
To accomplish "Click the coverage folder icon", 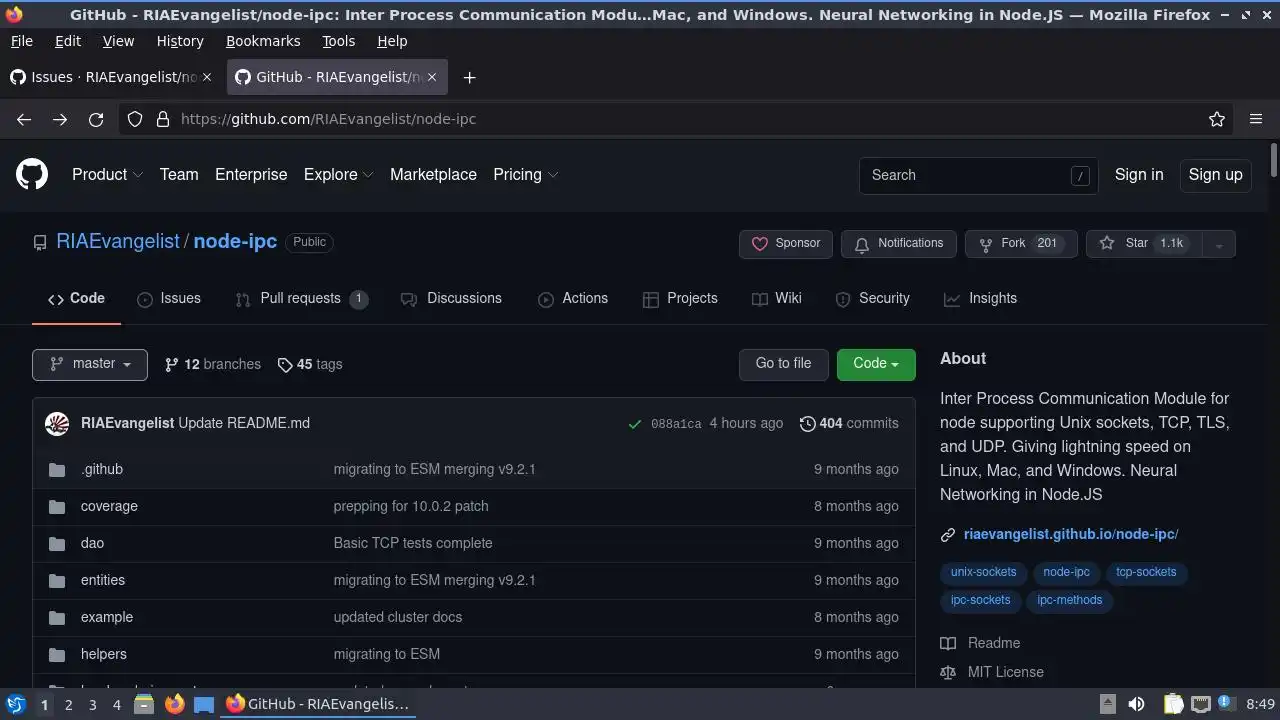I will [x=57, y=506].
